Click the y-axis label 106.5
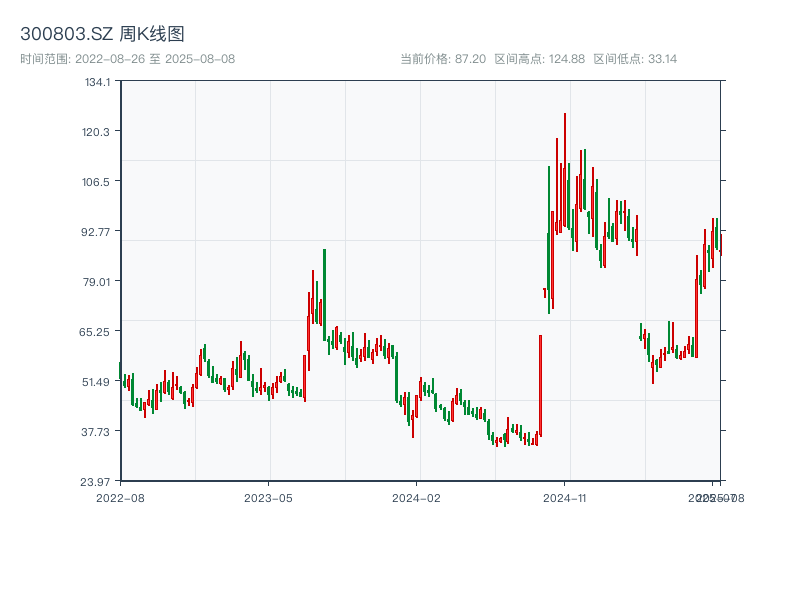The image size is (800, 600). click(x=96, y=182)
